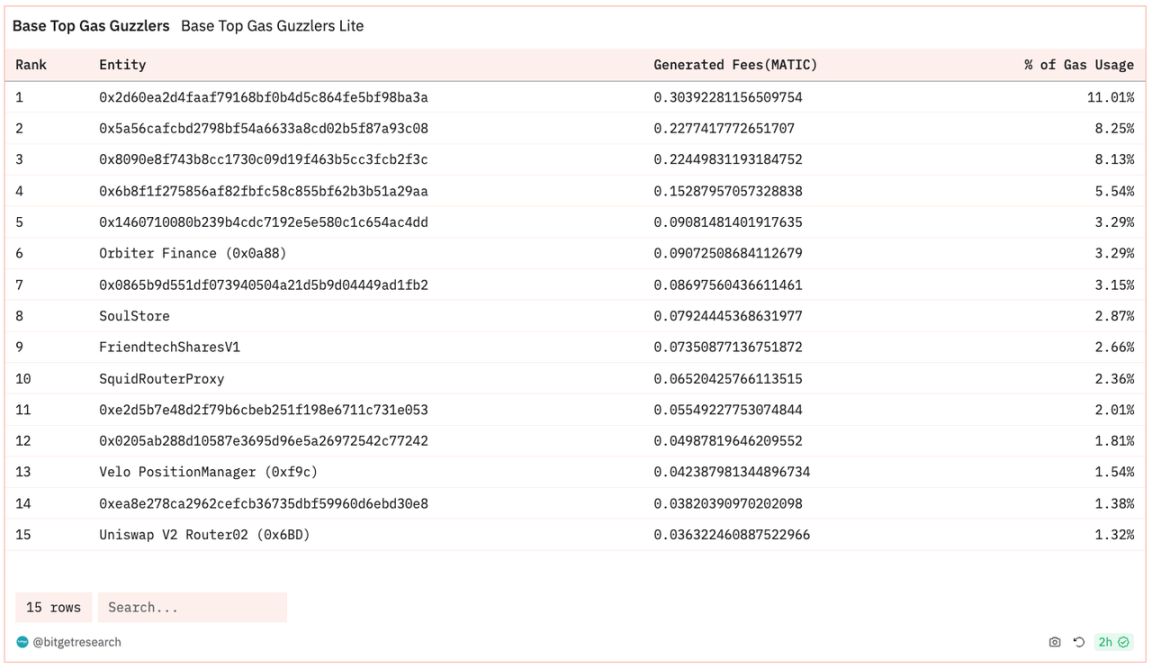Click the bitgetresearch avatar icon

[x=22, y=642]
